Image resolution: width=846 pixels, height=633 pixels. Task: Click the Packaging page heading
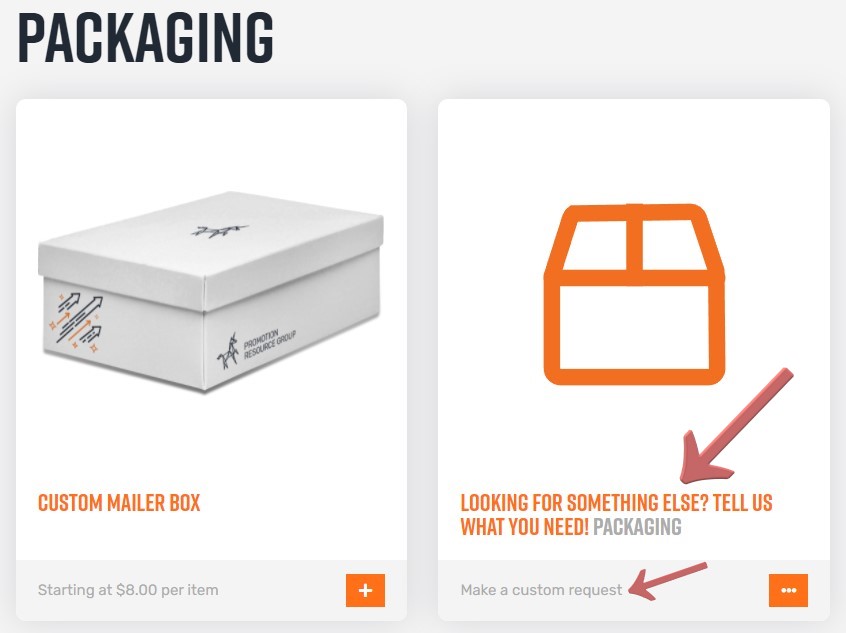tap(146, 38)
